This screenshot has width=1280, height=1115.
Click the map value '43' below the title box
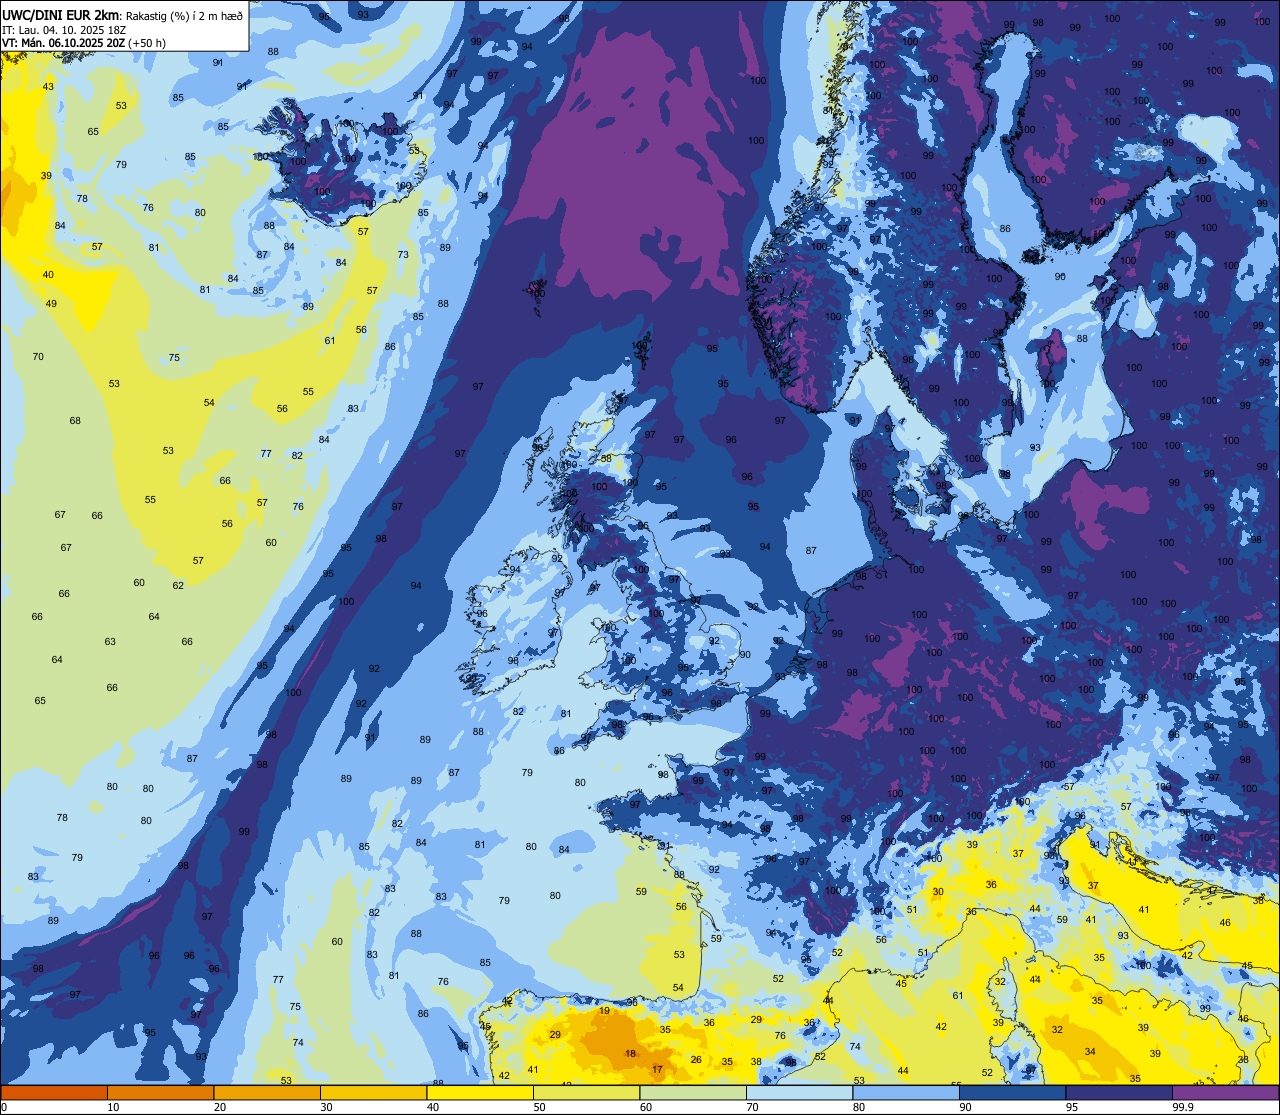coord(48,87)
